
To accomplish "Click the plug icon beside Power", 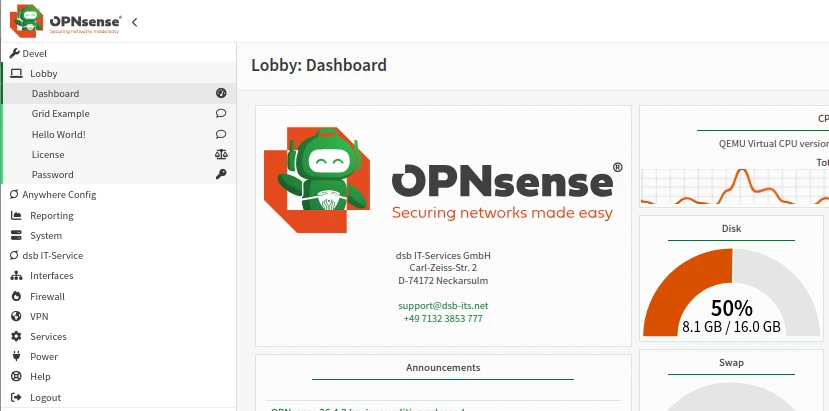I will (16, 356).
